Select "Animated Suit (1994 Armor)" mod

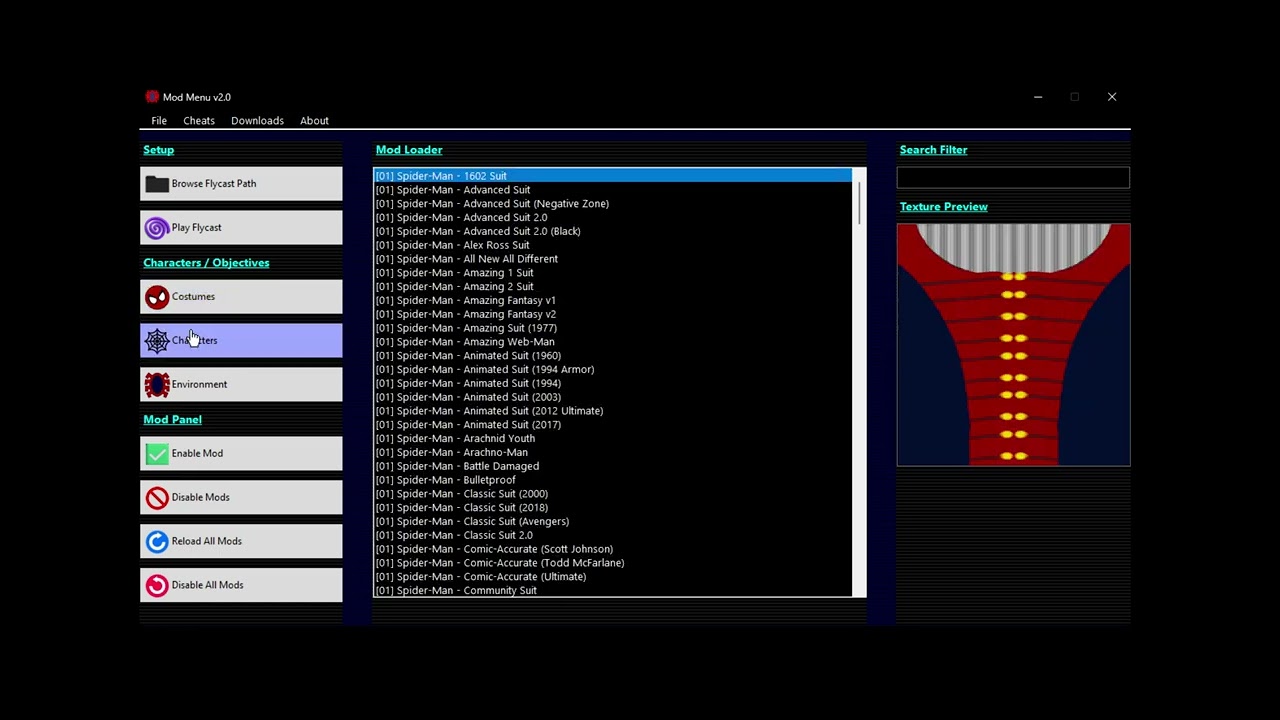click(x=613, y=370)
